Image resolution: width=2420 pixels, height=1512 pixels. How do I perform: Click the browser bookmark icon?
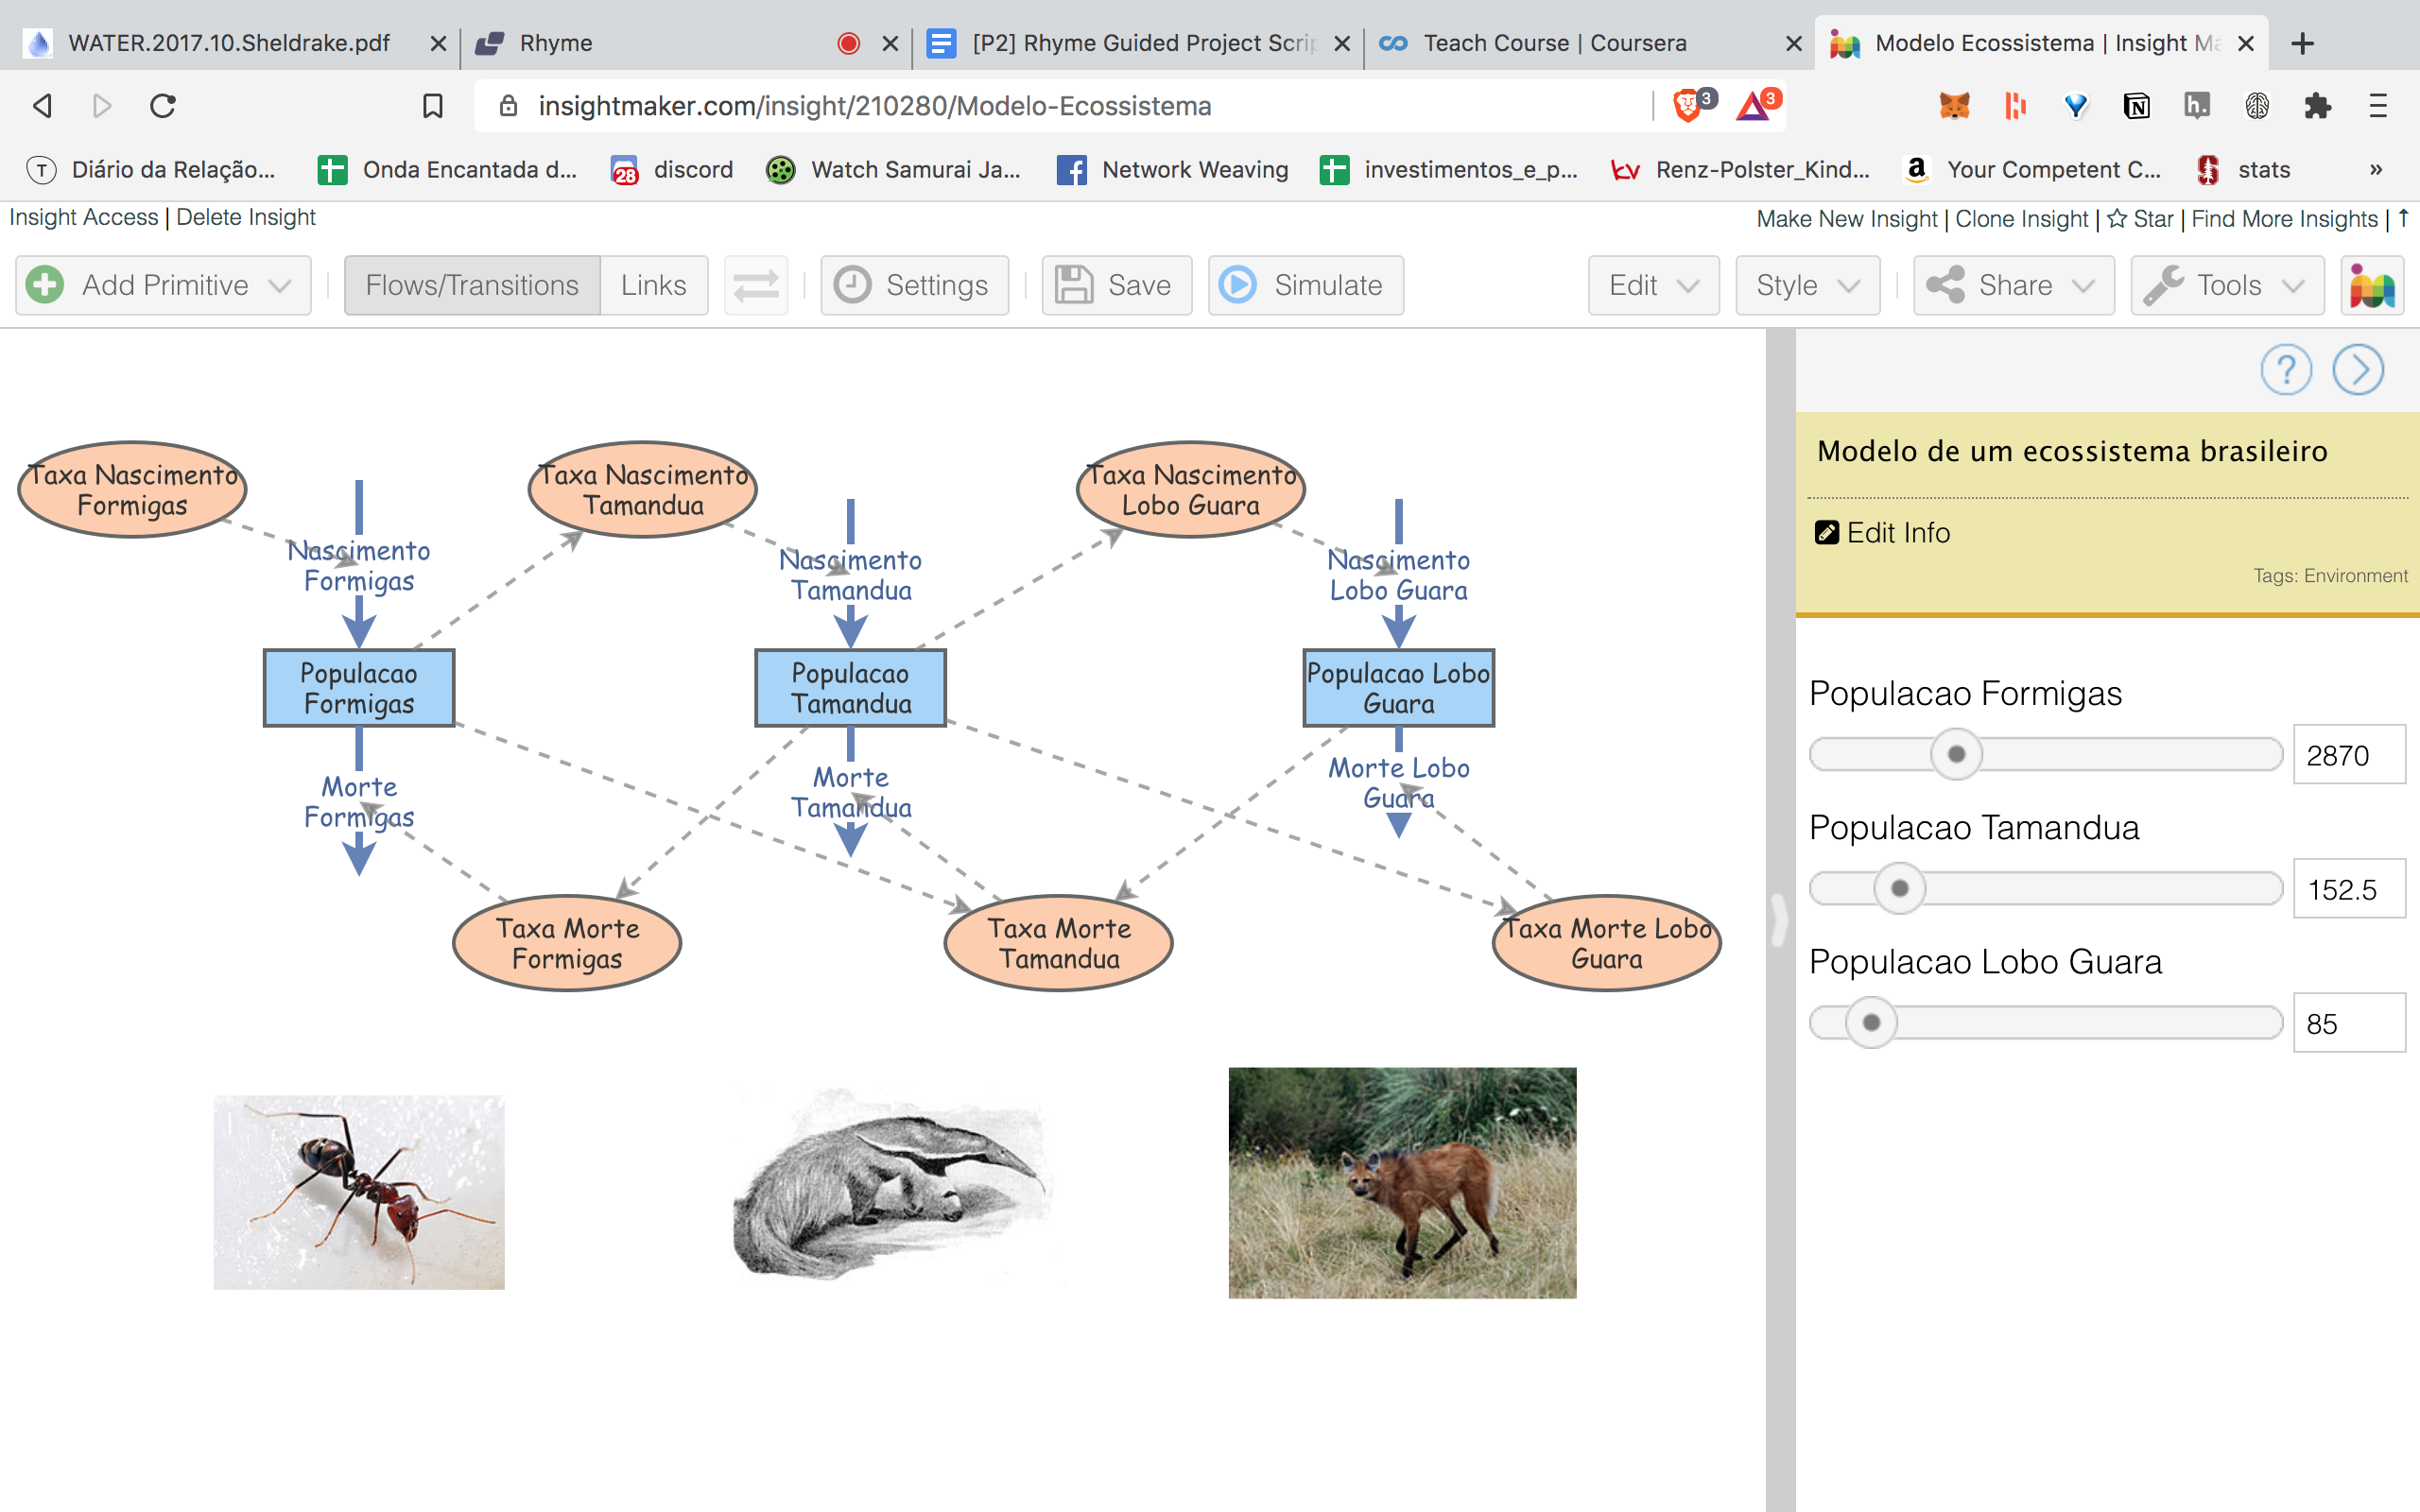[x=432, y=106]
